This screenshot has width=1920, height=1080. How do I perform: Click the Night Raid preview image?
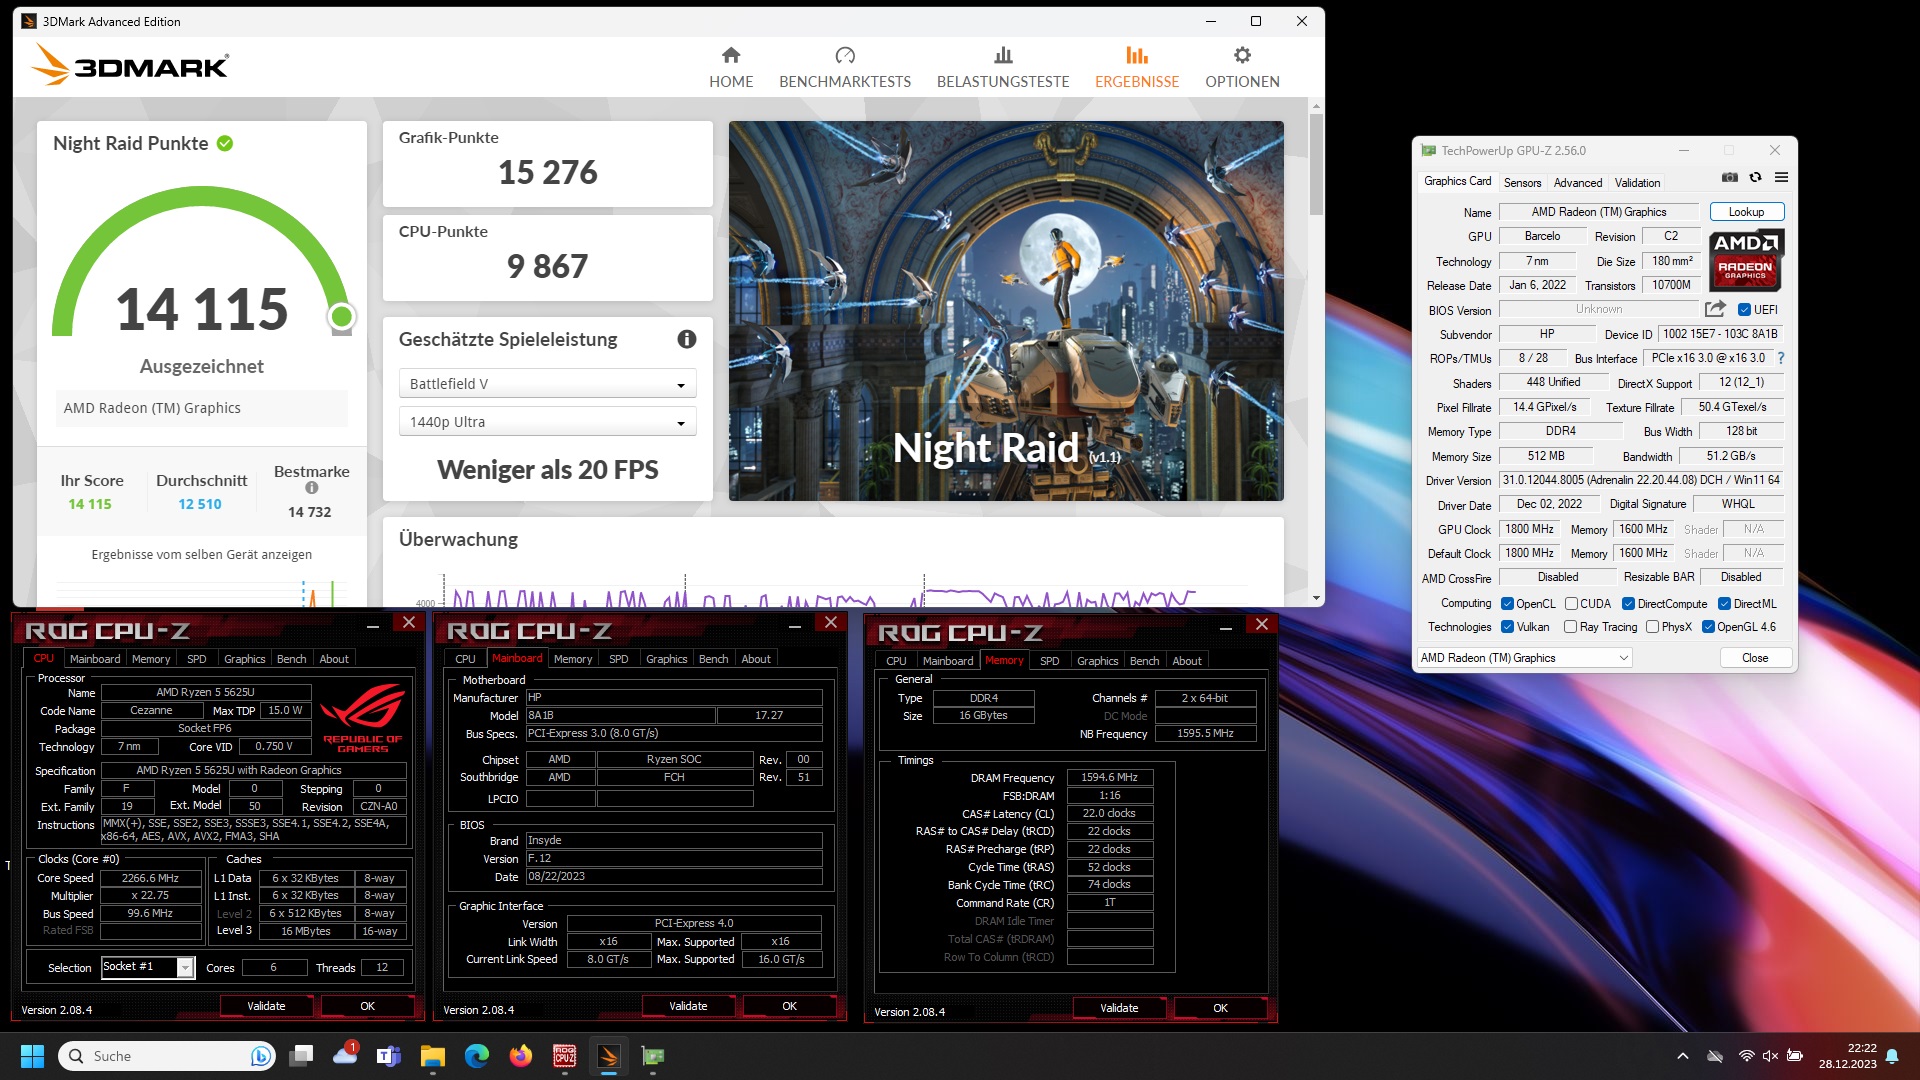1006,311
